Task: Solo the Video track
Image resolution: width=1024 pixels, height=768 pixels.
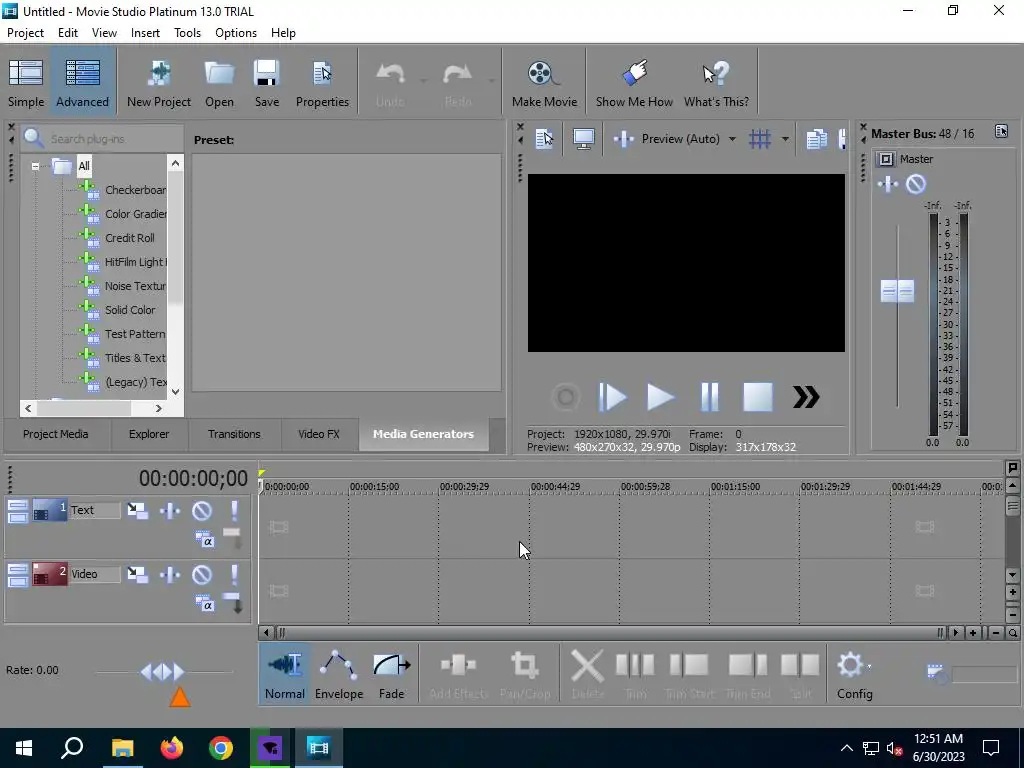Action: point(234,575)
